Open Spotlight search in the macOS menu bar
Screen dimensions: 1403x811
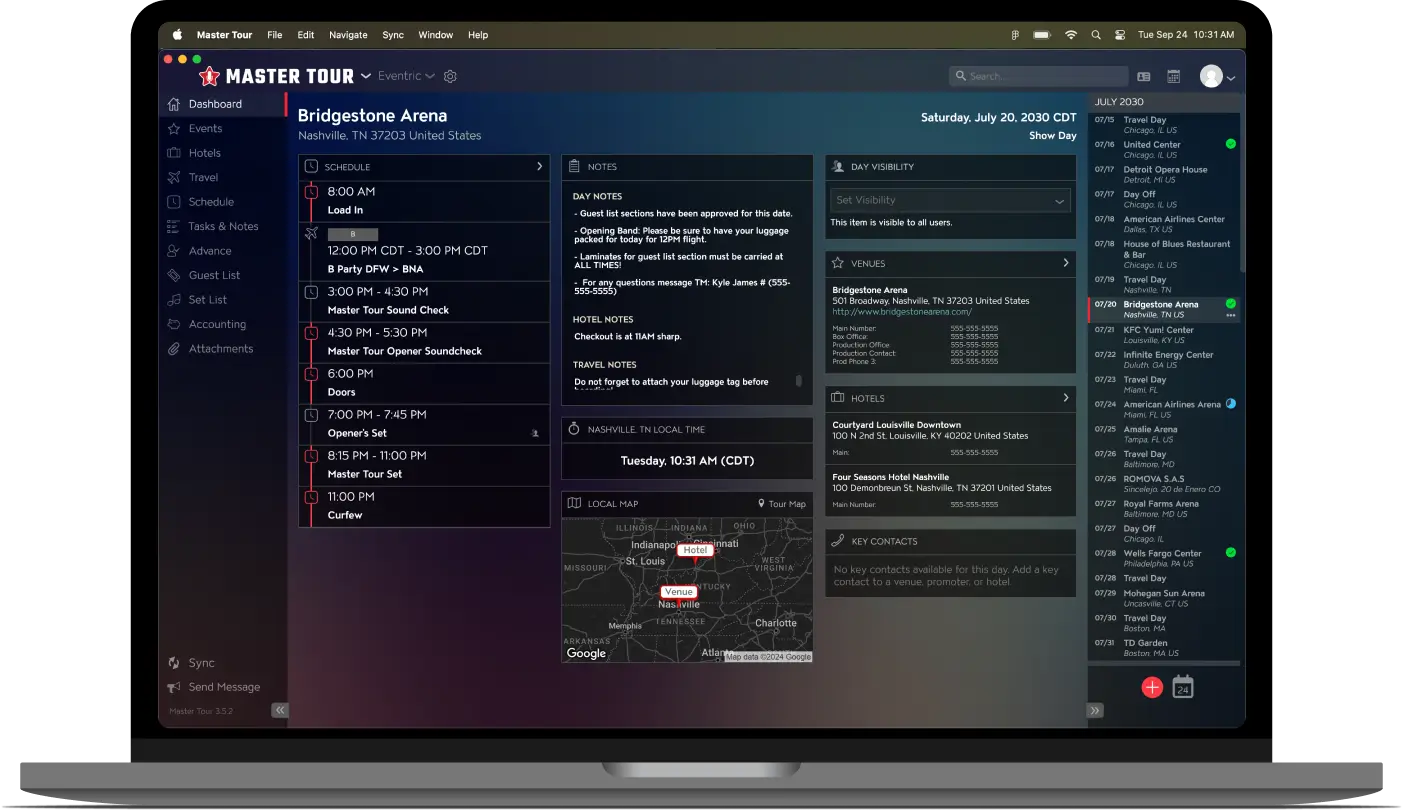(x=1097, y=35)
